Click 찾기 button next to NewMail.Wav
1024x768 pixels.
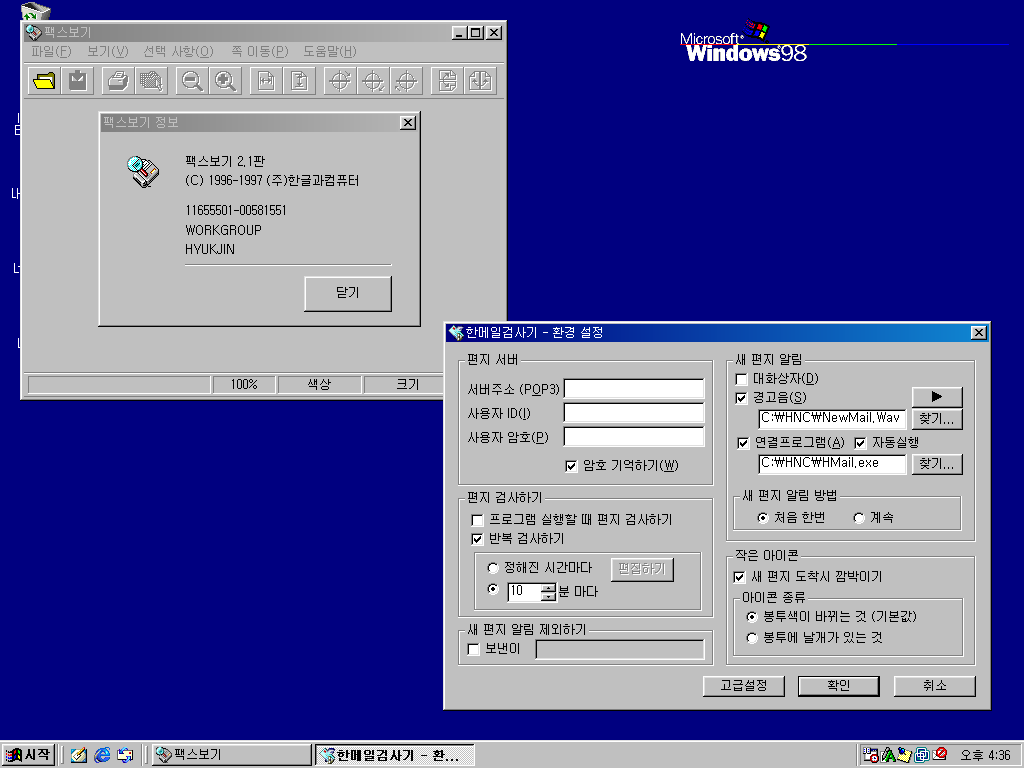[x=937, y=419]
